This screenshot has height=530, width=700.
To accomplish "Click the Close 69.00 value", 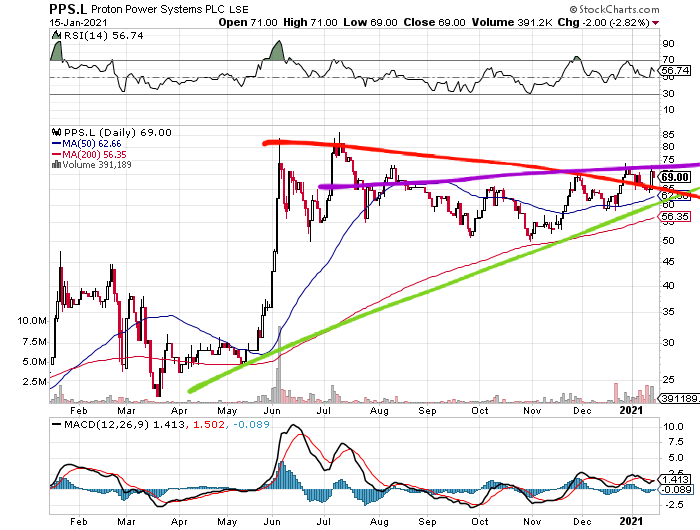I will pos(434,22).
